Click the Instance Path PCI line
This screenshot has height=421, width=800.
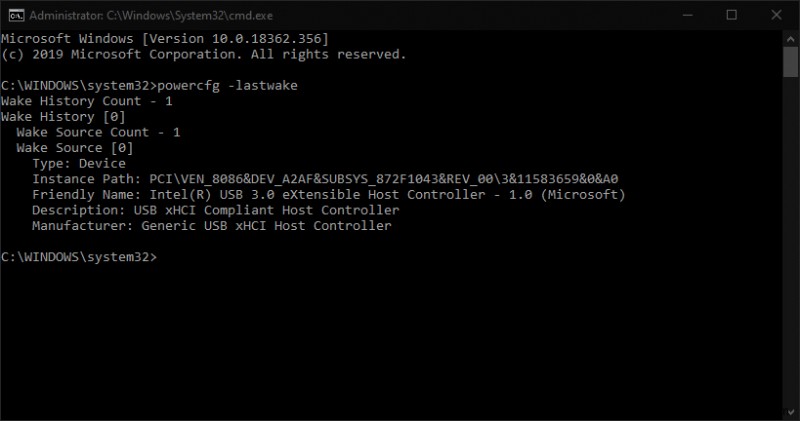[x=325, y=179]
